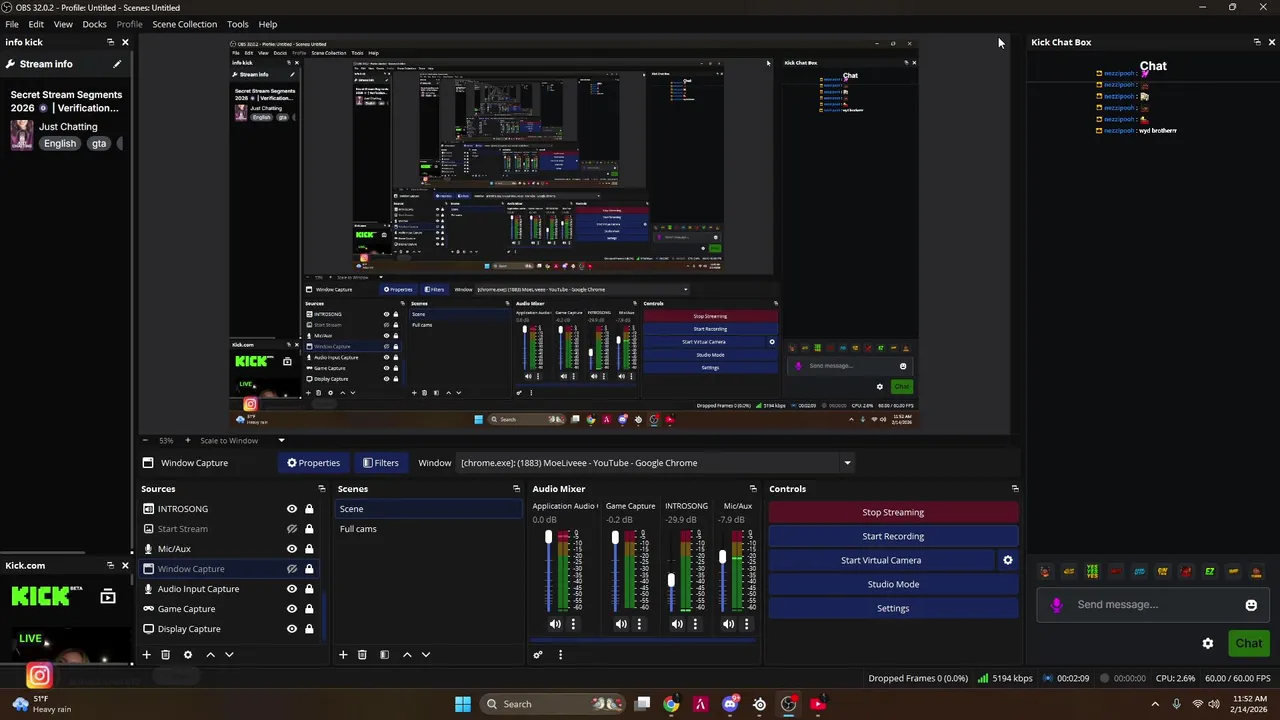Click Start Recording button
1280x720 pixels.
tap(893, 536)
